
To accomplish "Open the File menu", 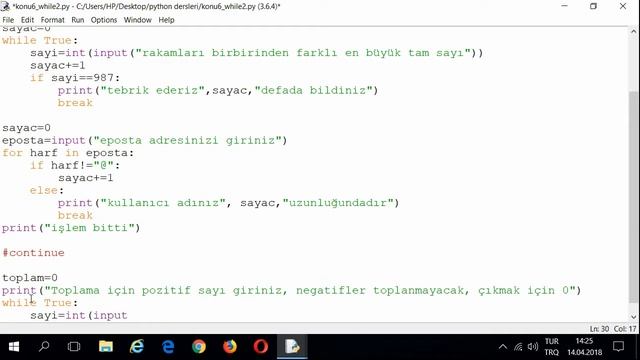I will tap(8, 20).
